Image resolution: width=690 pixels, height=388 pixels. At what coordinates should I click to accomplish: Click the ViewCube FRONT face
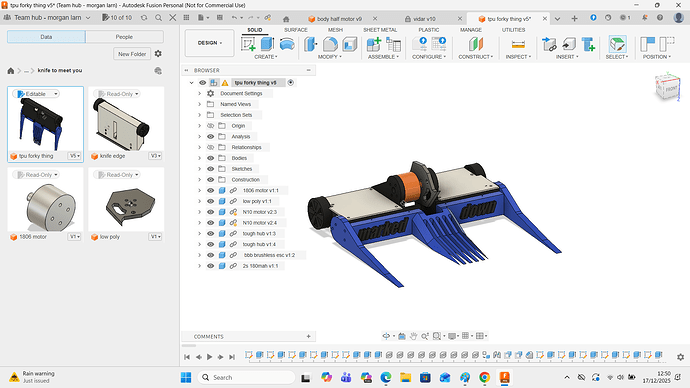coord(670,89)
